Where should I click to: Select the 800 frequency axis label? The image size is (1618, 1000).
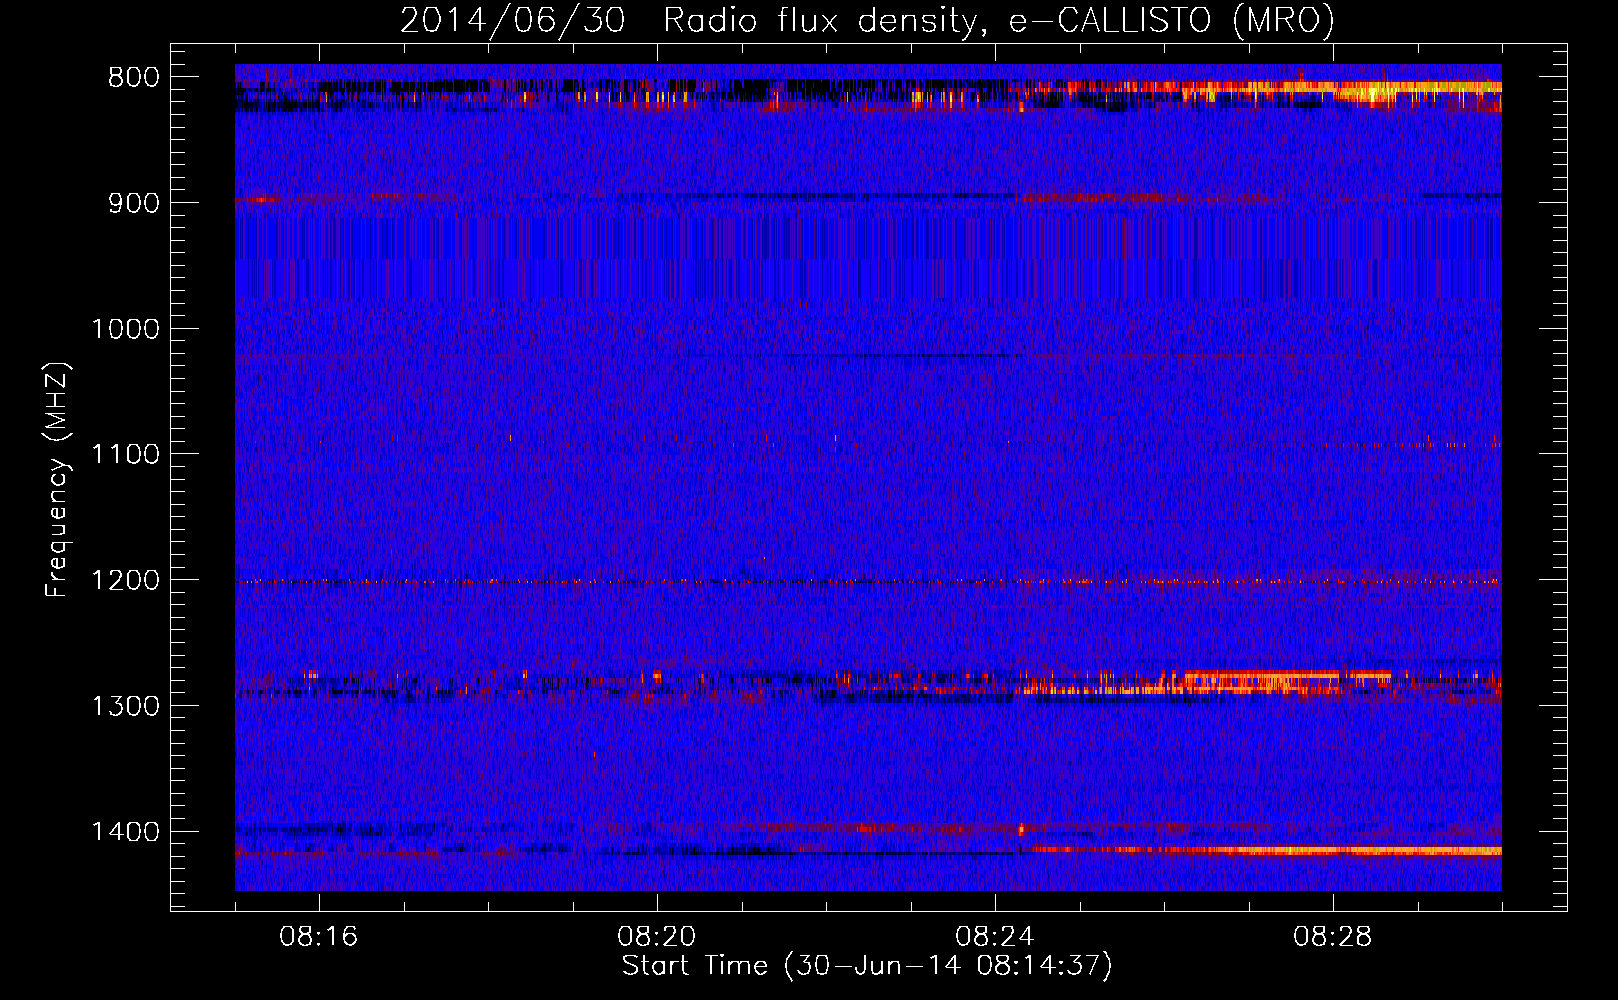click(x=134, y=78)
